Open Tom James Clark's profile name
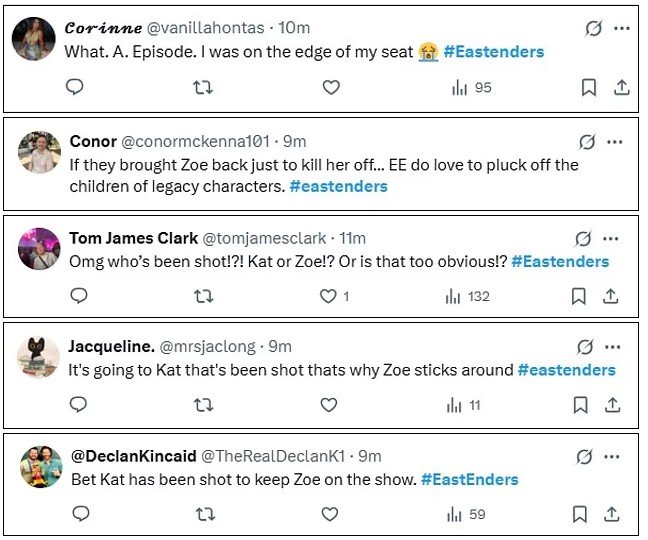Screen dimensions: 648x540 coord(126,238)
